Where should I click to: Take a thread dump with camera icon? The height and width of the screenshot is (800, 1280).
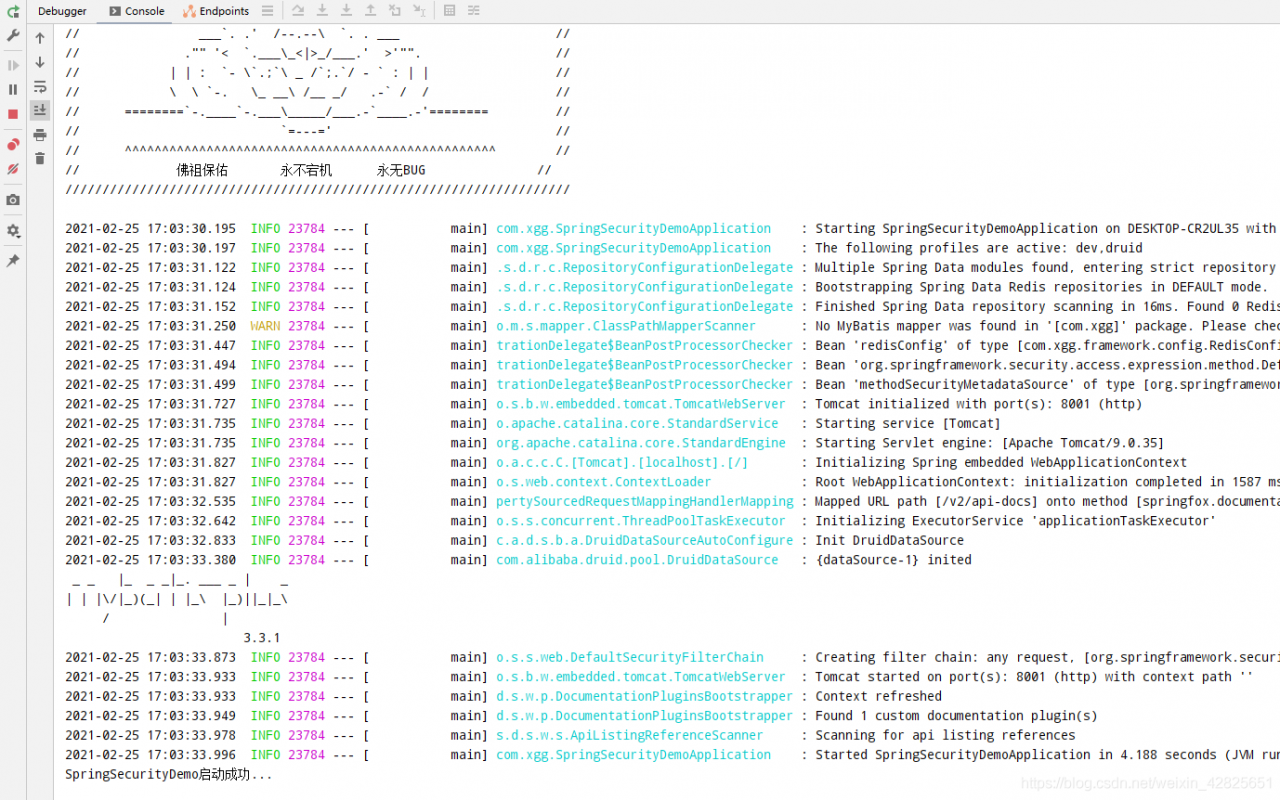(13, 200)
